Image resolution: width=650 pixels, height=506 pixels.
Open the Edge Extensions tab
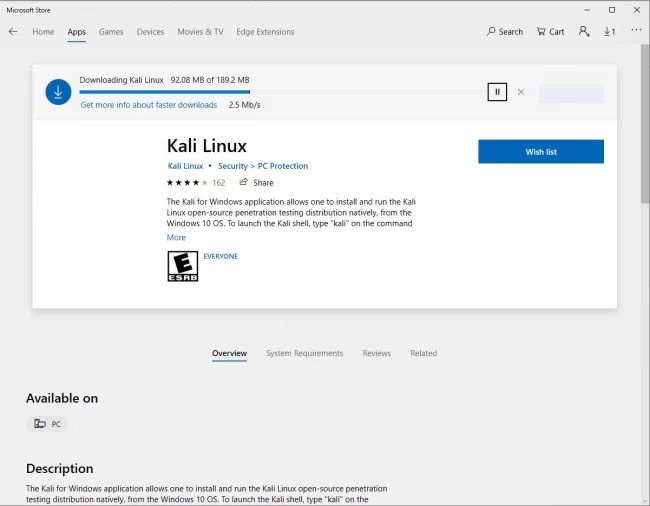[265, 32]
